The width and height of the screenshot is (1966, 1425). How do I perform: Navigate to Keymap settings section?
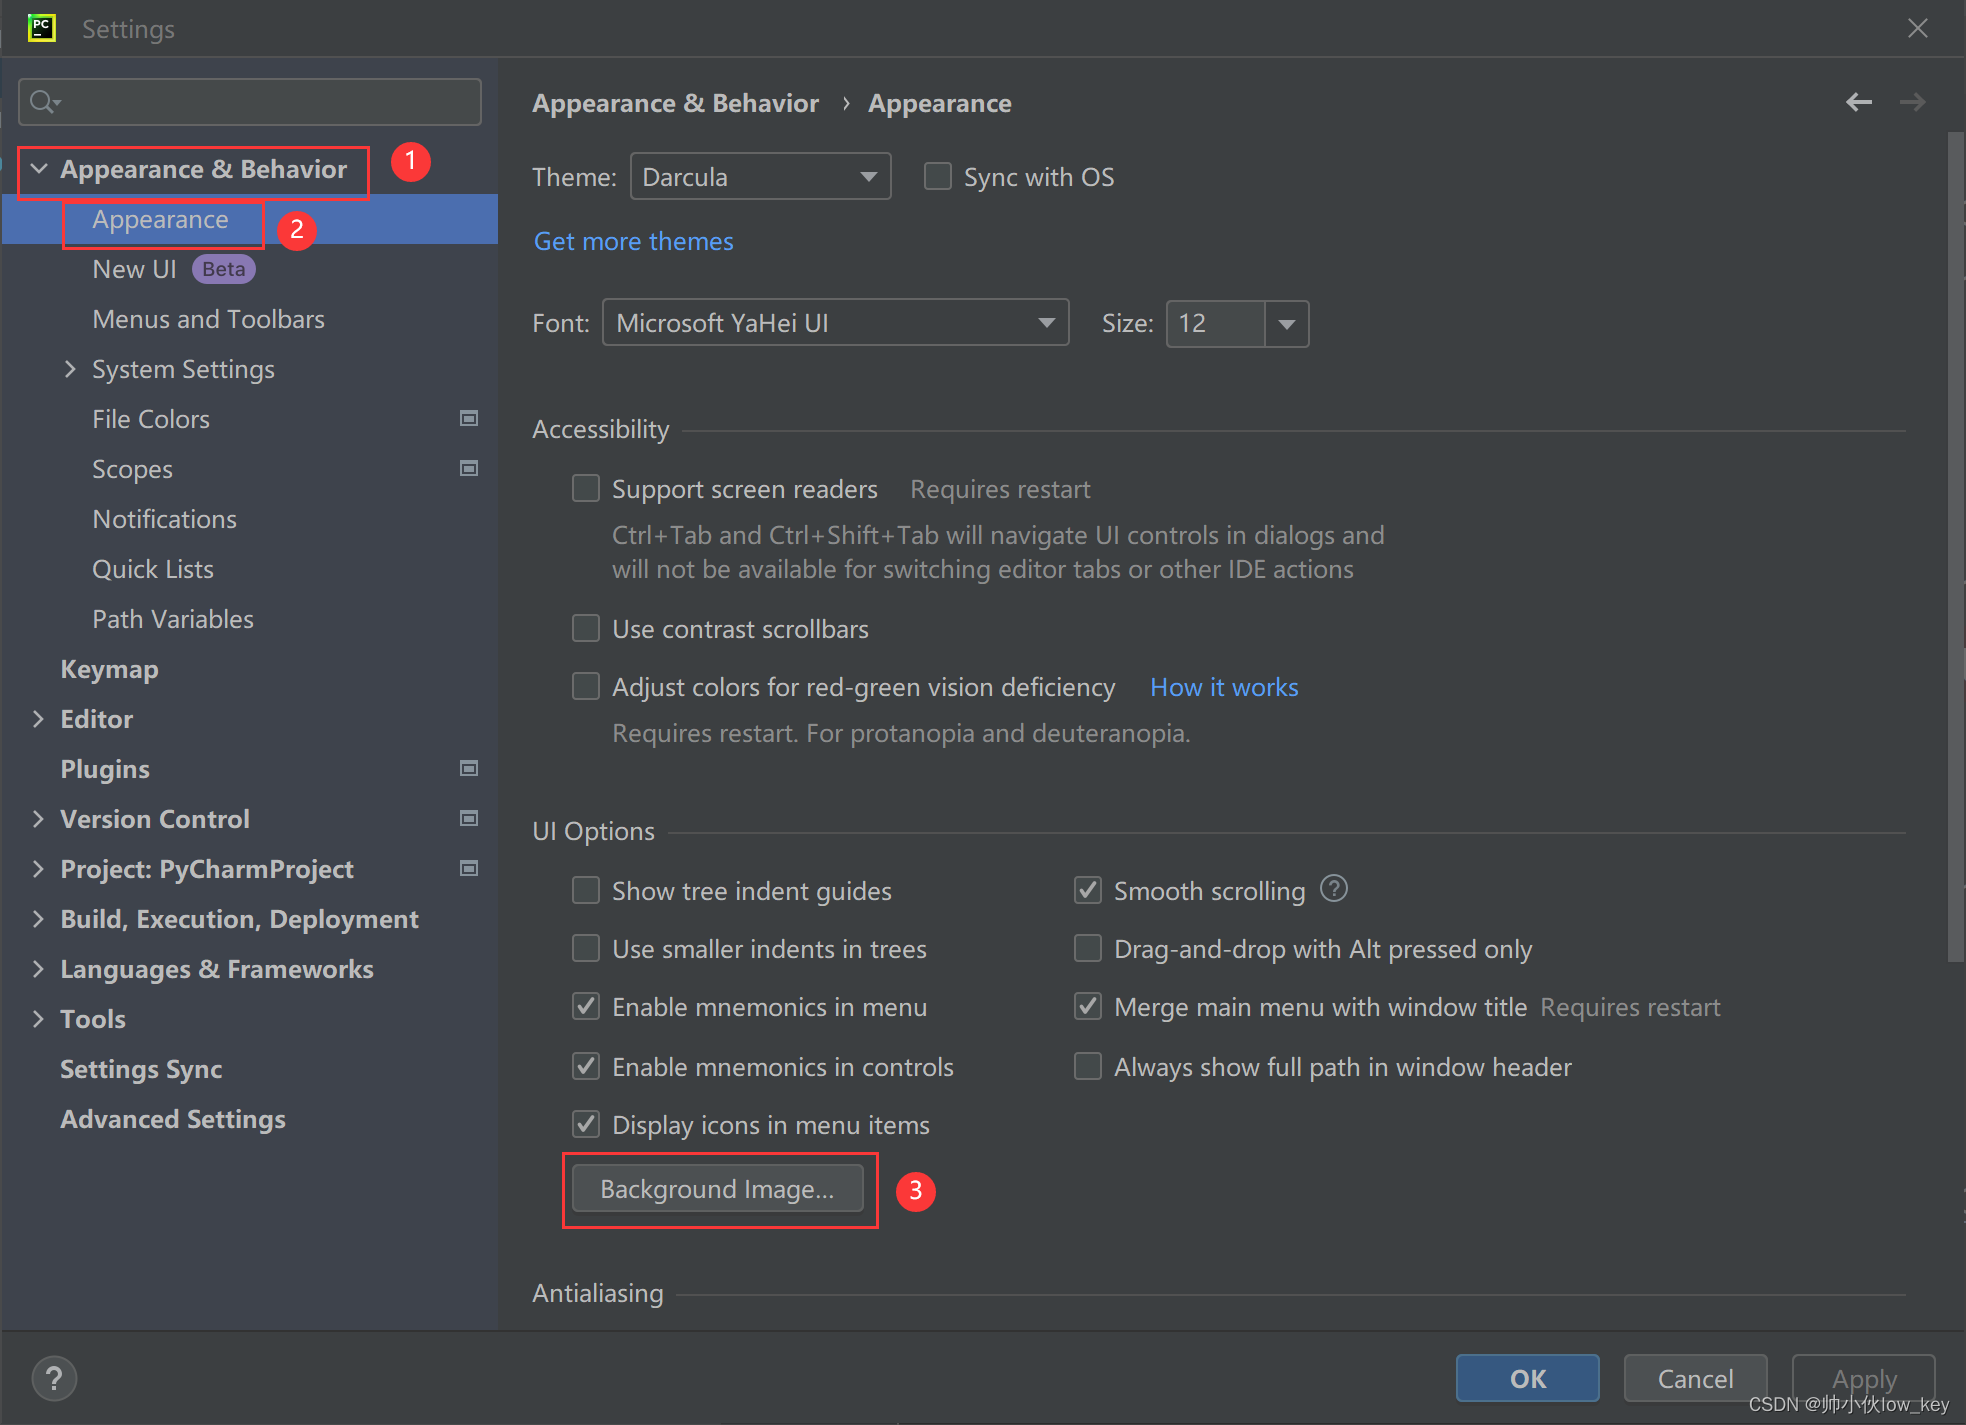(x=107, y=668)
